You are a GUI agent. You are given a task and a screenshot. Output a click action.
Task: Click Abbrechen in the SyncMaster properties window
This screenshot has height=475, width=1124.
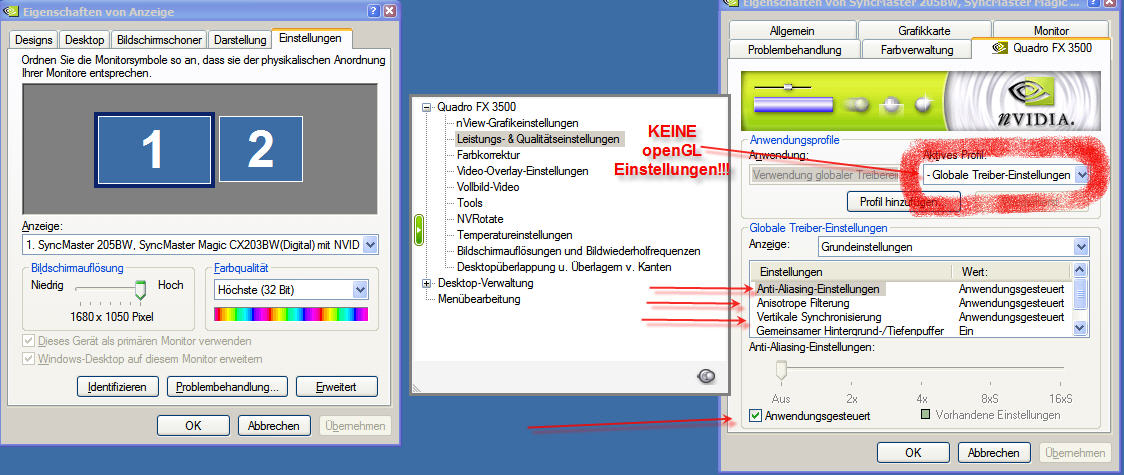tap(994, 453)
